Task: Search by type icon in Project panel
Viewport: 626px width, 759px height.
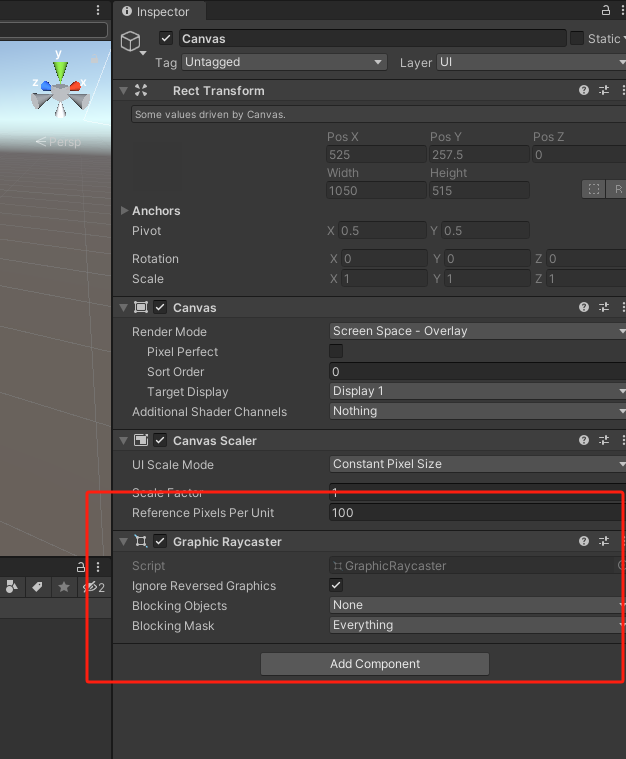Action: click(12, 587)
